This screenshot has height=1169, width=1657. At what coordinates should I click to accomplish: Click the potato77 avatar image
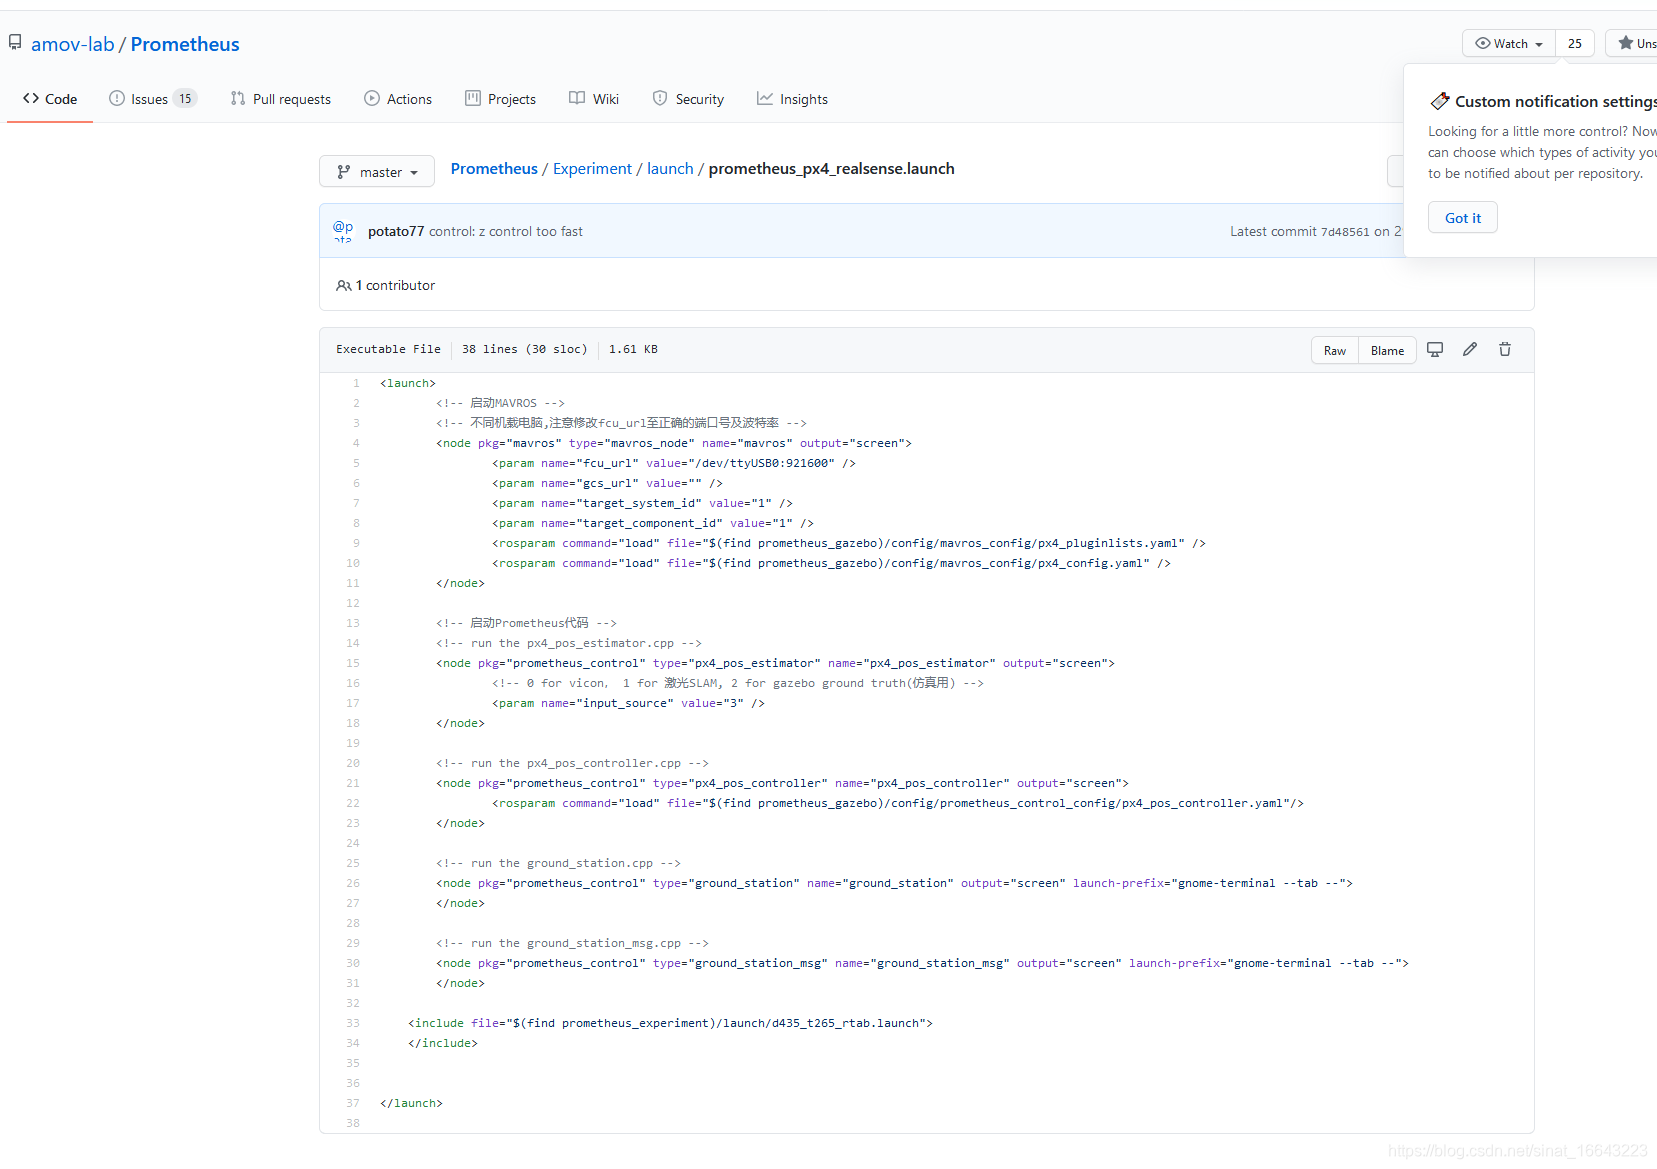tap(343, 231)
